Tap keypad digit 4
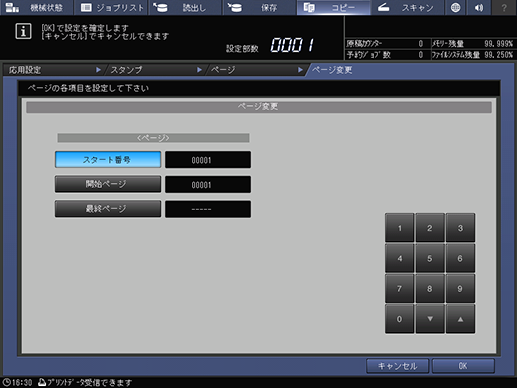The image size is (517, 388). coord(400,258)
